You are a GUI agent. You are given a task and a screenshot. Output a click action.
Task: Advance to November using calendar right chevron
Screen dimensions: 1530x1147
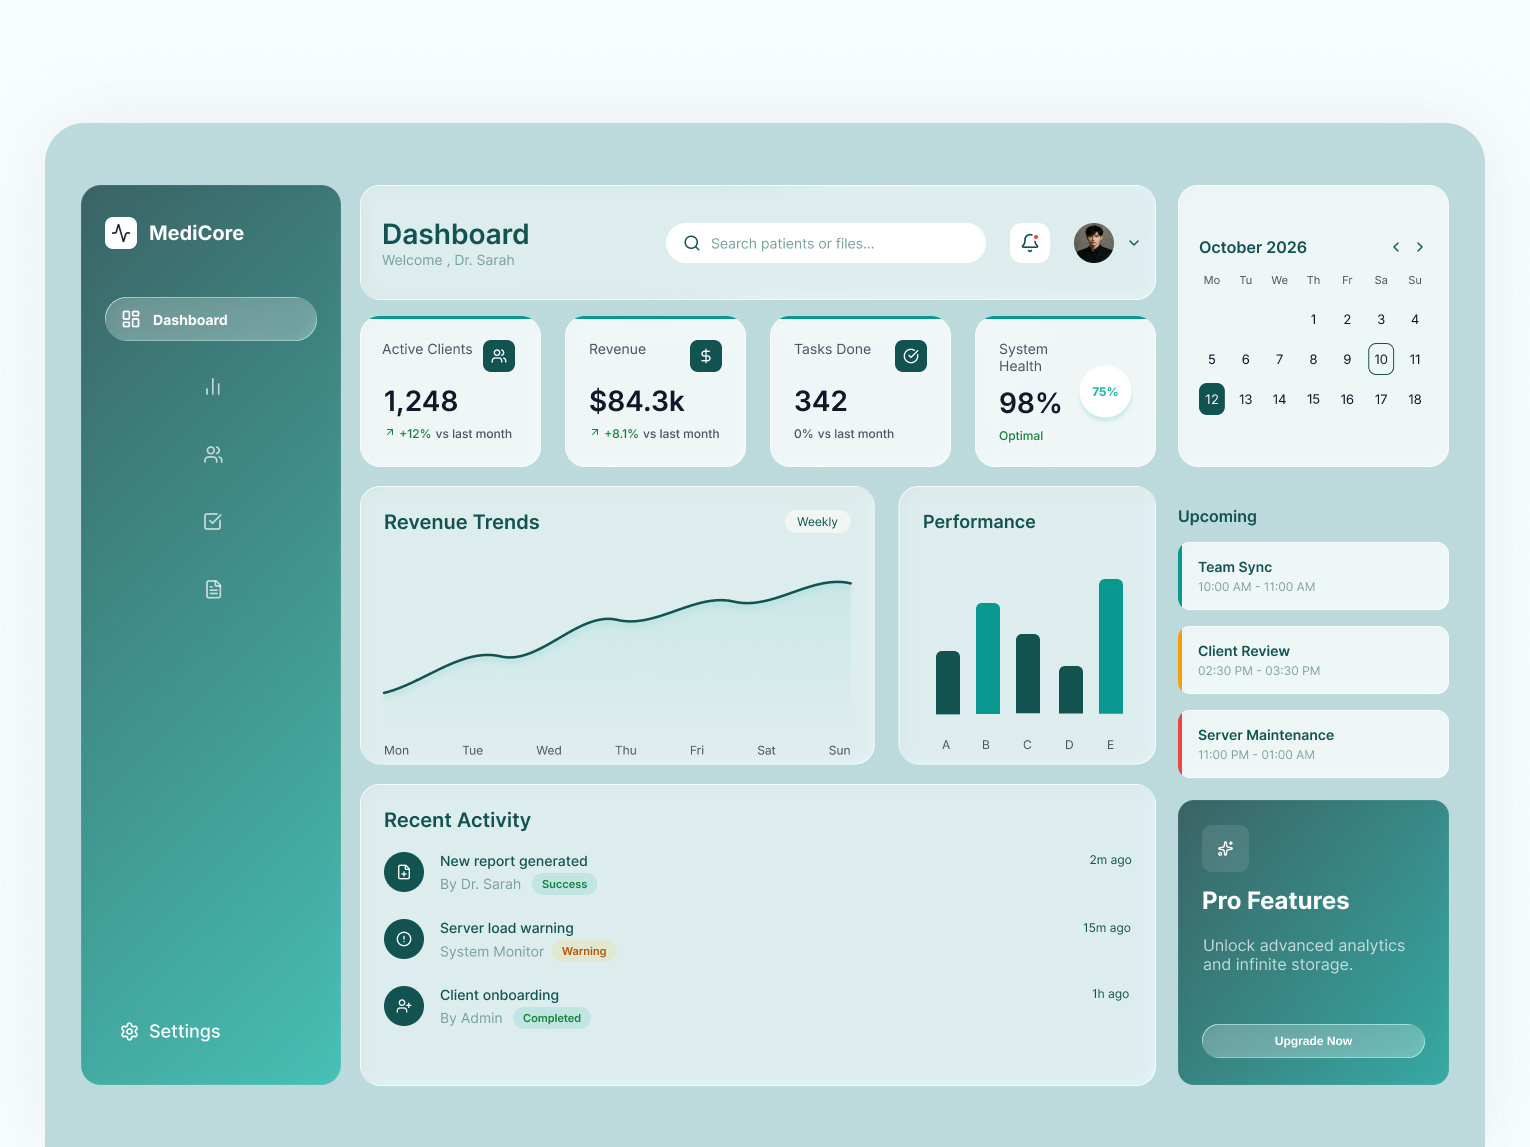(x=1419, y=247)
